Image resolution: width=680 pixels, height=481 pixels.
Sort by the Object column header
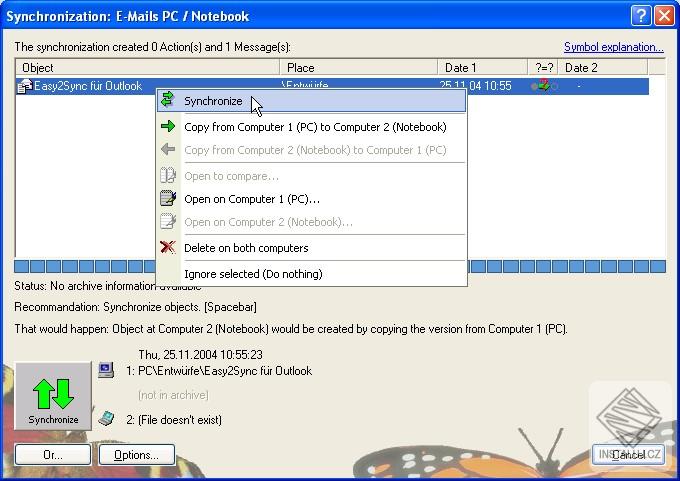[x=147, y=68]
